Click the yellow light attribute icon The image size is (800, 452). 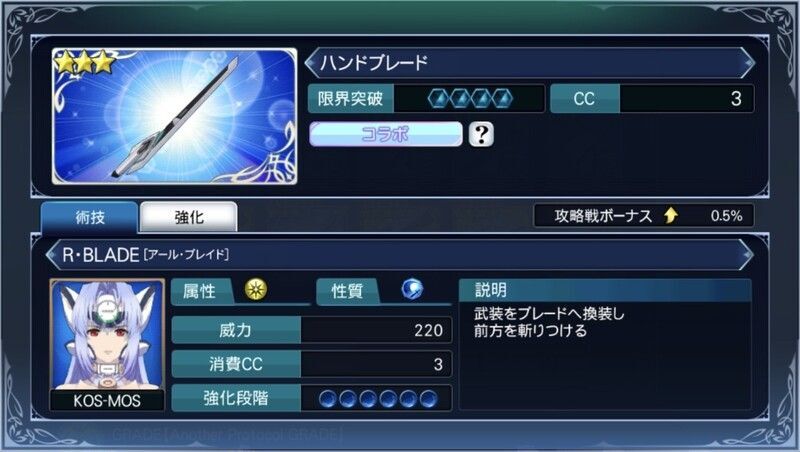pos(256,289)
